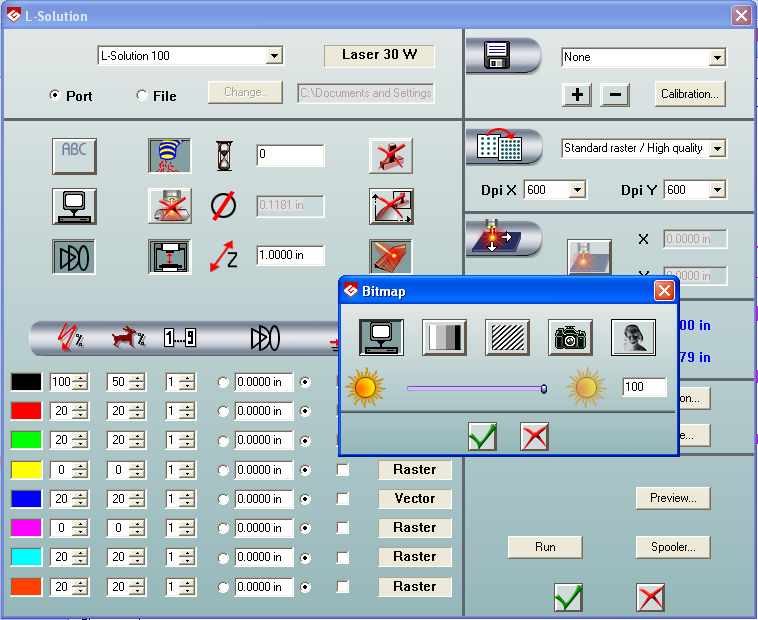Toggle the blue row Vector mode button
The height and width of the screenshot is (620, 758).
click(x=414, y=498)
